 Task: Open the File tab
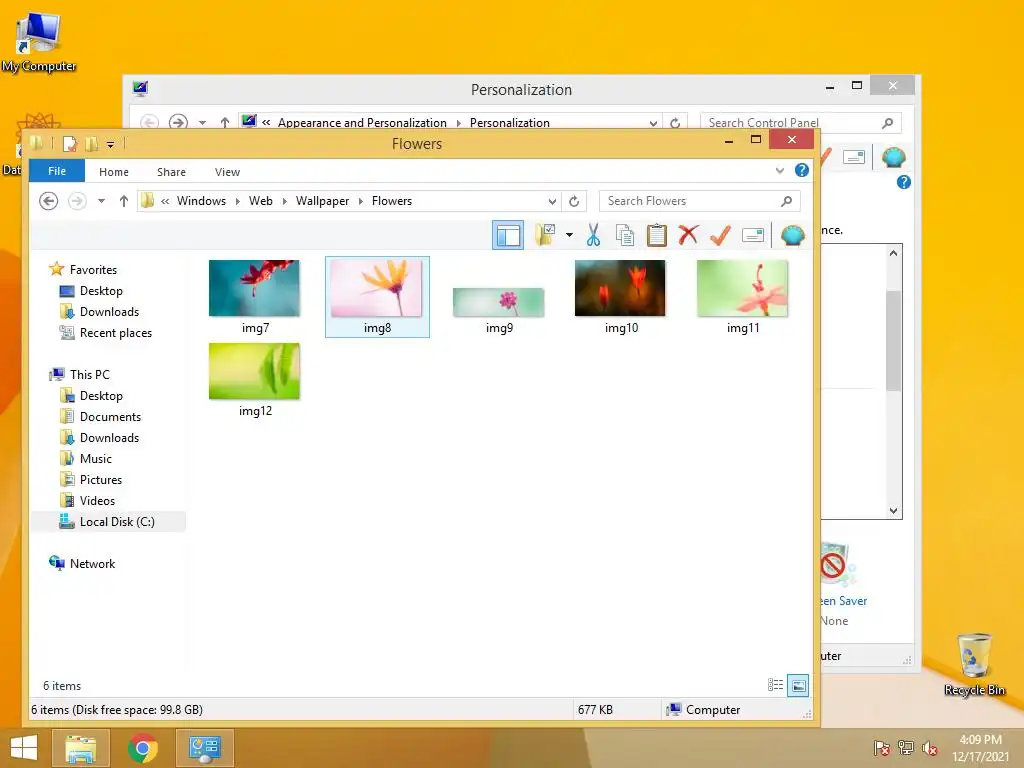point(57,171)
